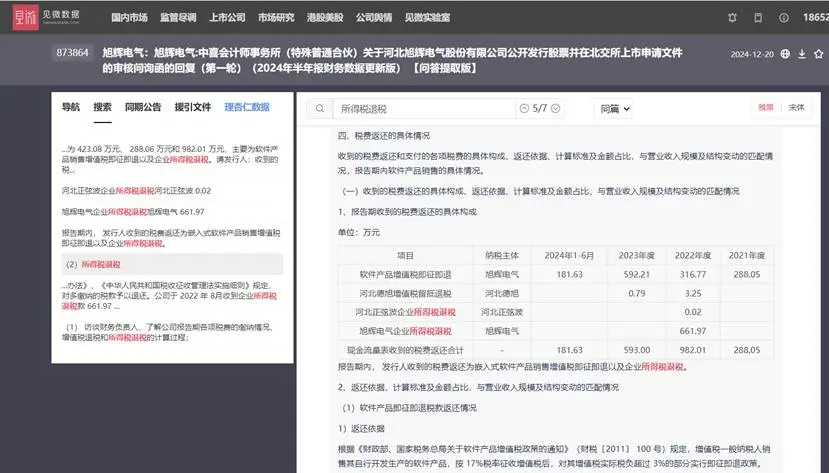Click the heading 四、税费返还的具体情况
829x473 pixels.
tap(384, 136)
